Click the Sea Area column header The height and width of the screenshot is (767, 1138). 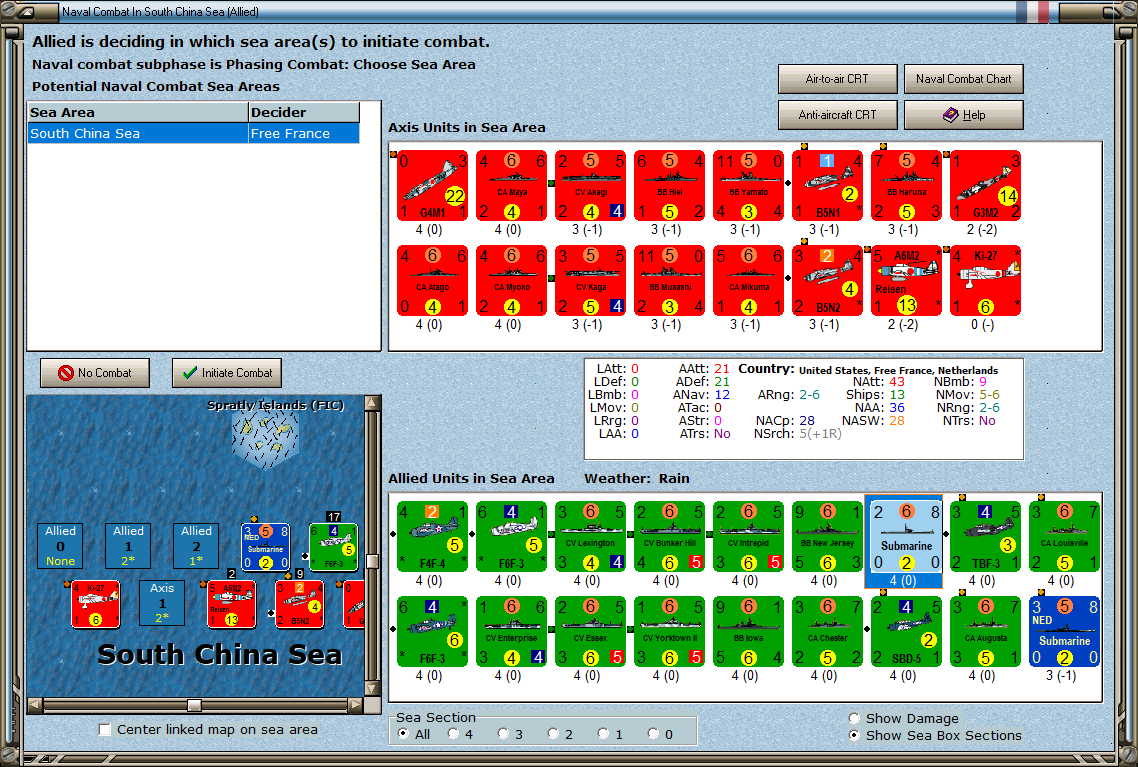point(138,112)
